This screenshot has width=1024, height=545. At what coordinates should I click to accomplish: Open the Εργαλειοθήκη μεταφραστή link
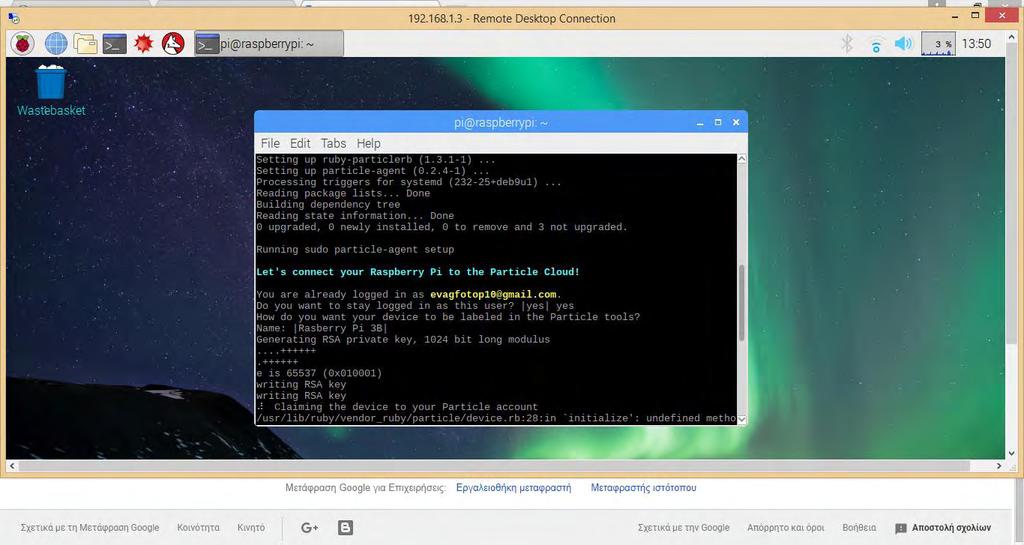(x=513, y=488)
